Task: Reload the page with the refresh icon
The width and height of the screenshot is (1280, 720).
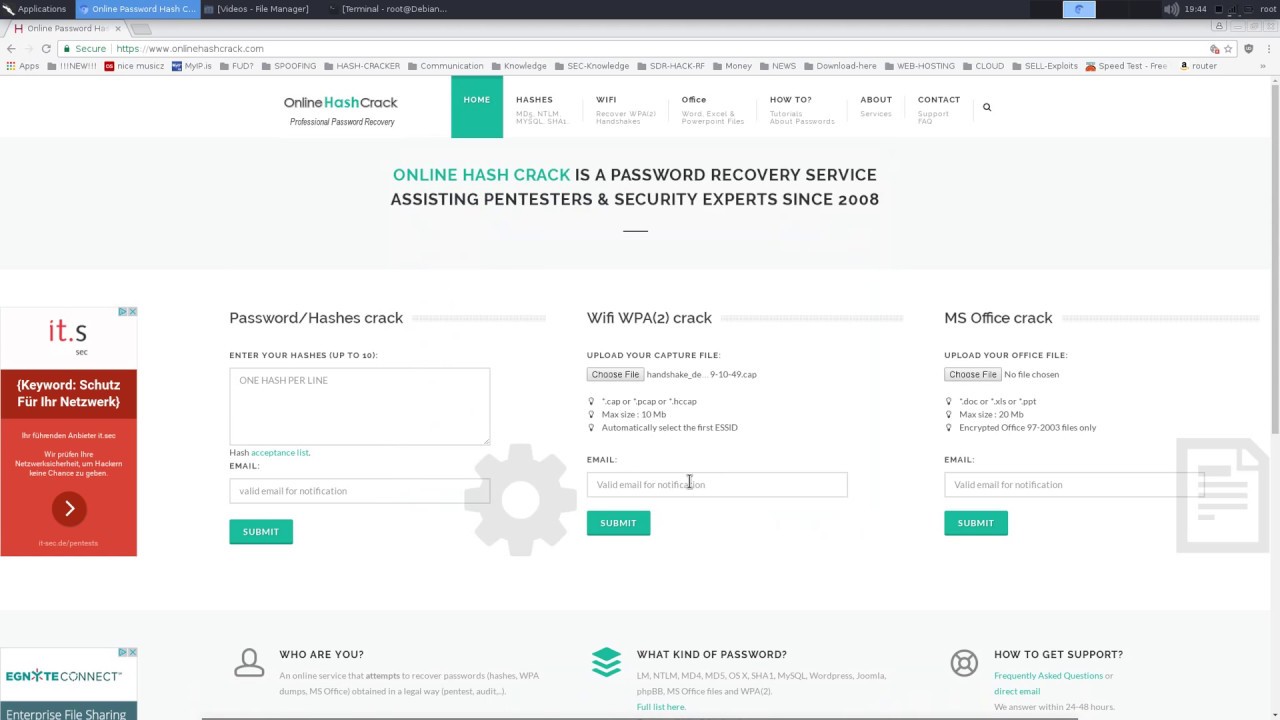Action: [x=46, y=48]
